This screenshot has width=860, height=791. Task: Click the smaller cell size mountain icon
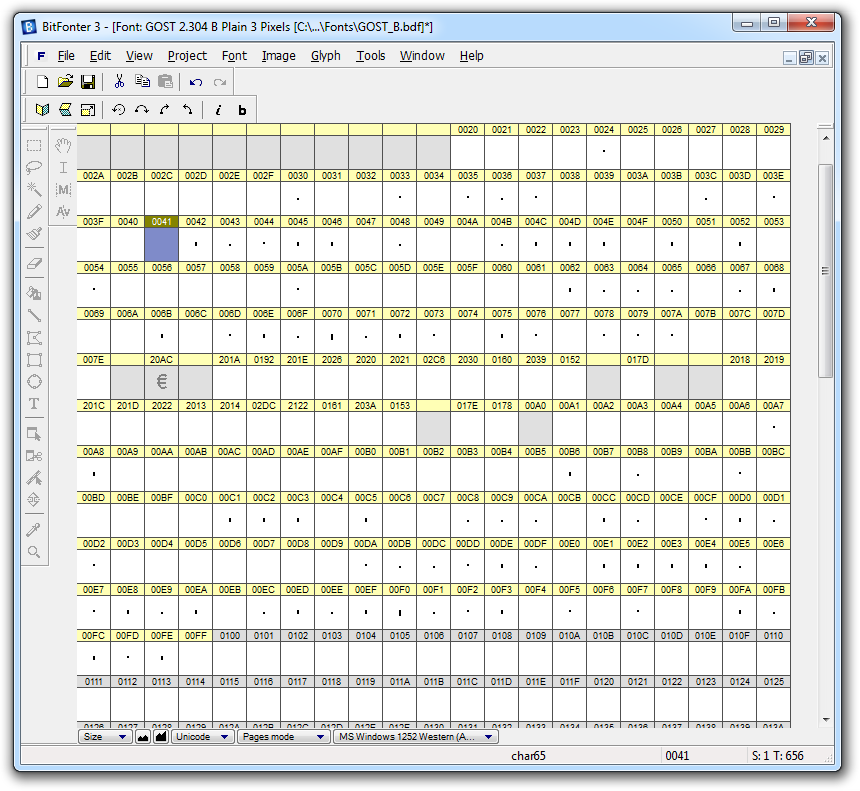(x=143, y=737)
